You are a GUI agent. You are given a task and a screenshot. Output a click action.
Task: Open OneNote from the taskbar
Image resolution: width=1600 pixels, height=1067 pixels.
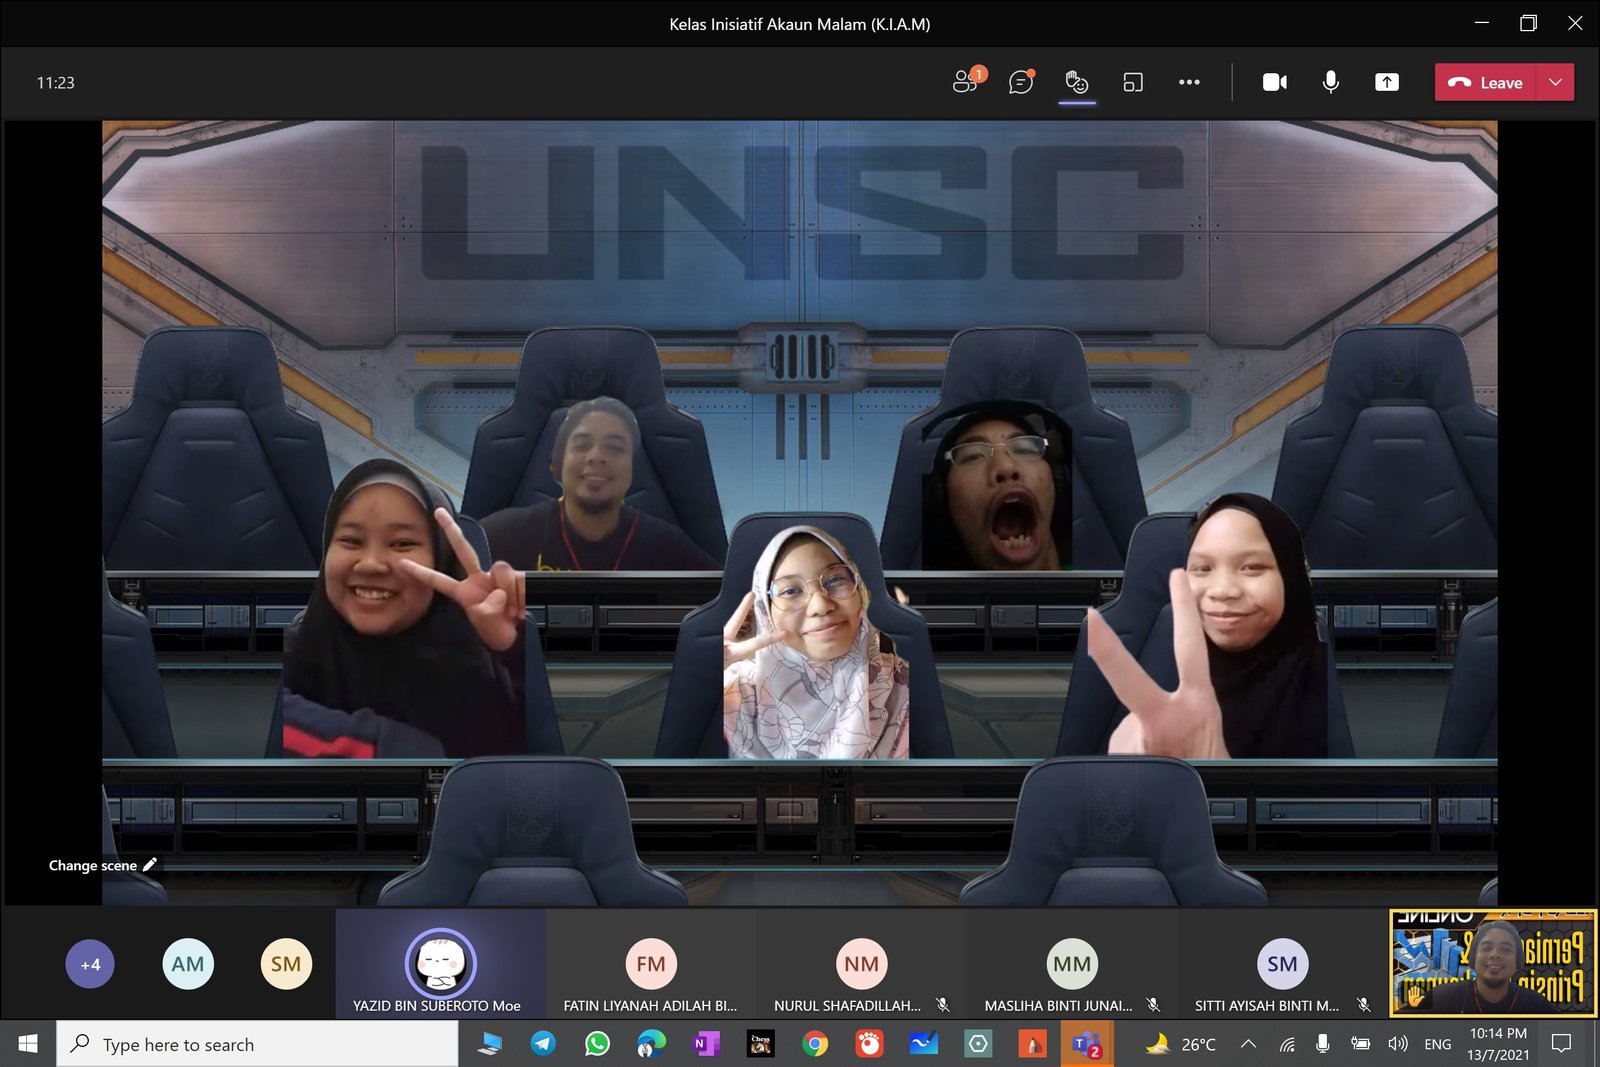706,1044
